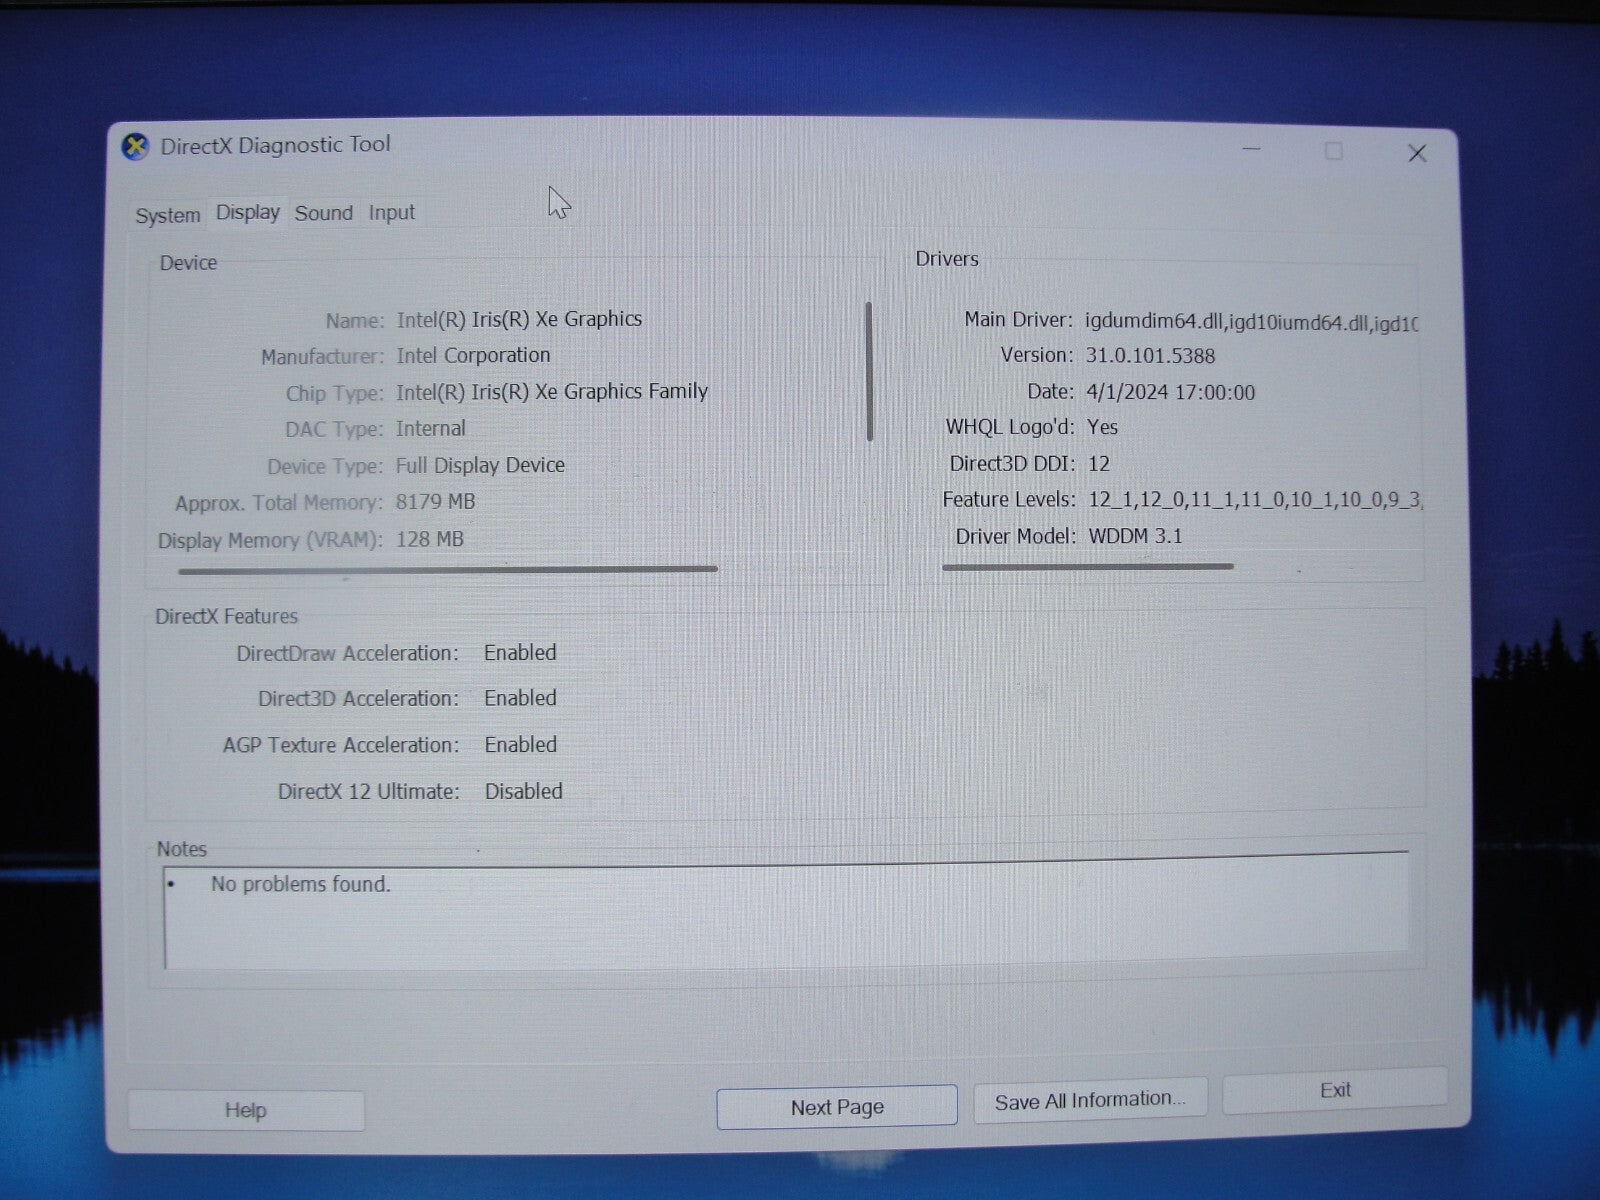Select the Main Driver file list text
This screenshot has height=1200, width=1600.
[1250, 322]
